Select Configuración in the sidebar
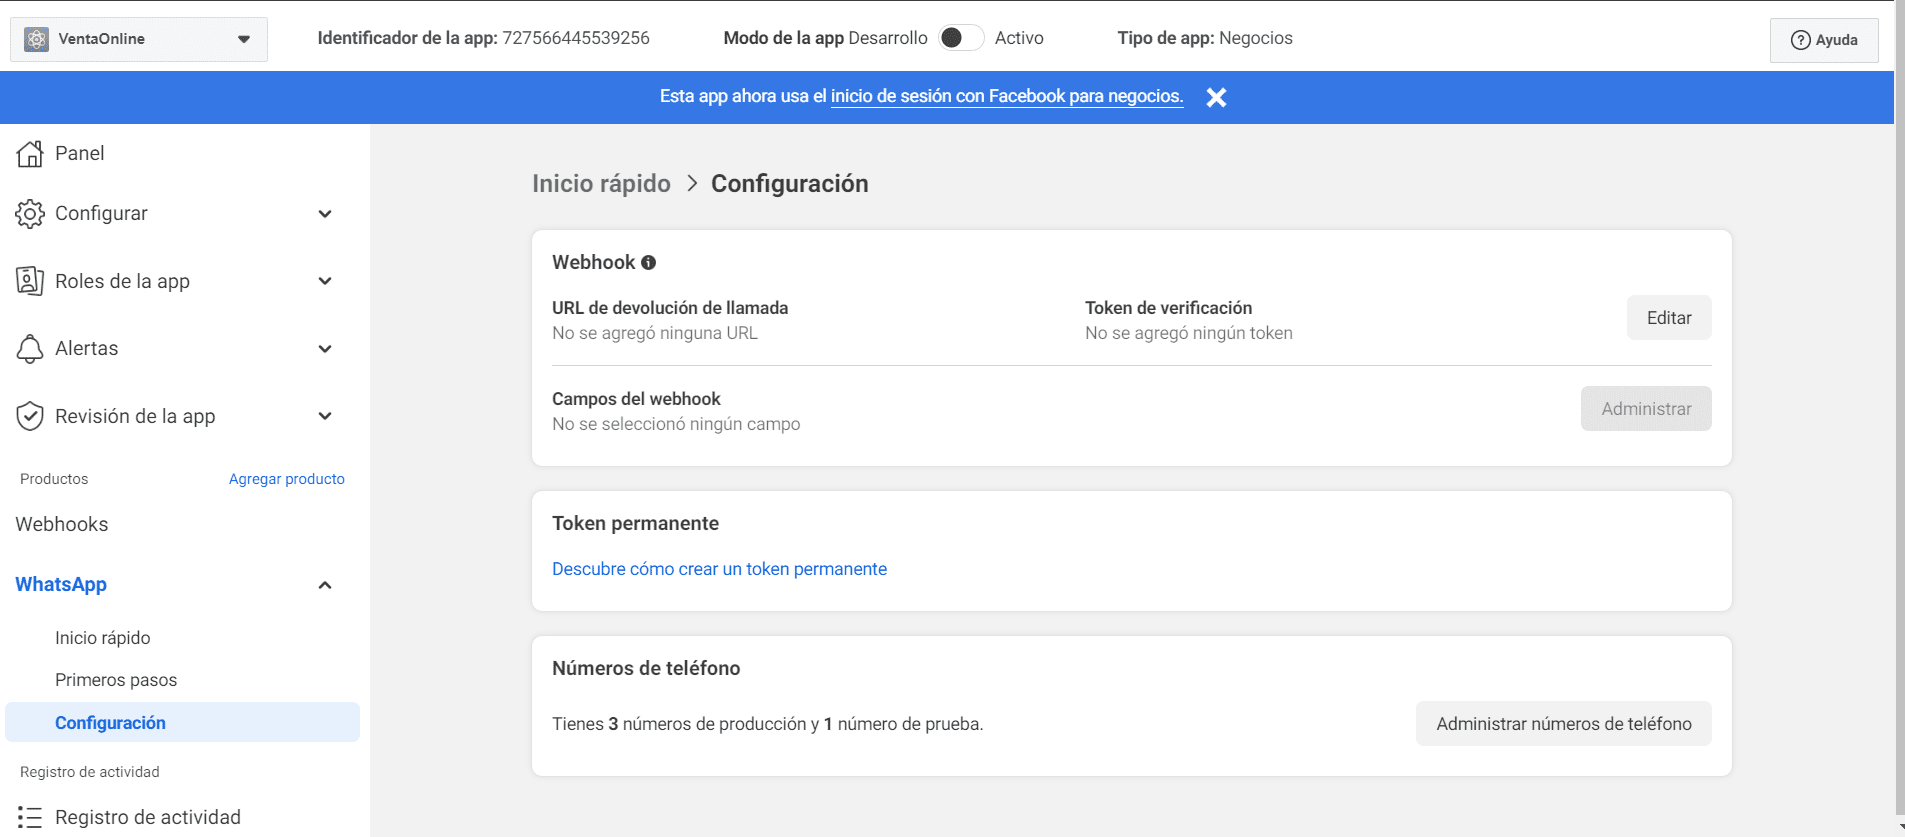 pos(182,722)
